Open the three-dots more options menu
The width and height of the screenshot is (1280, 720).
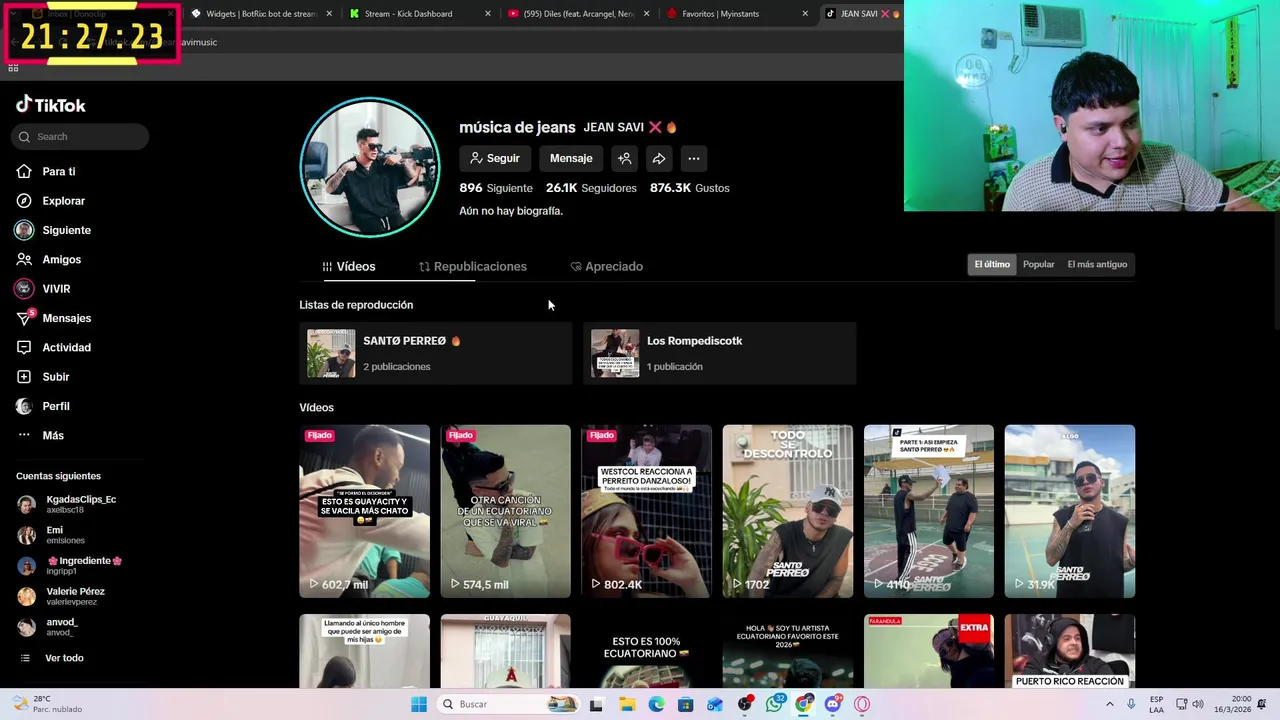point(694,158)
